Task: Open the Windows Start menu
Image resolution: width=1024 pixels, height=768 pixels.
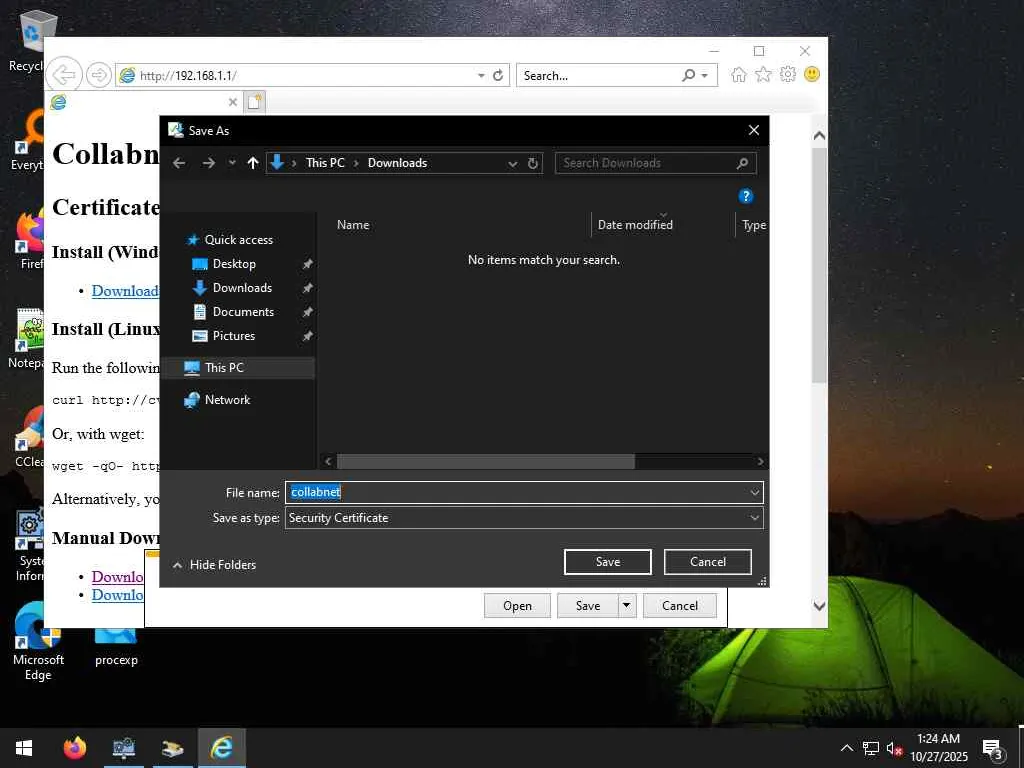Action: click(x=24, y=748)
